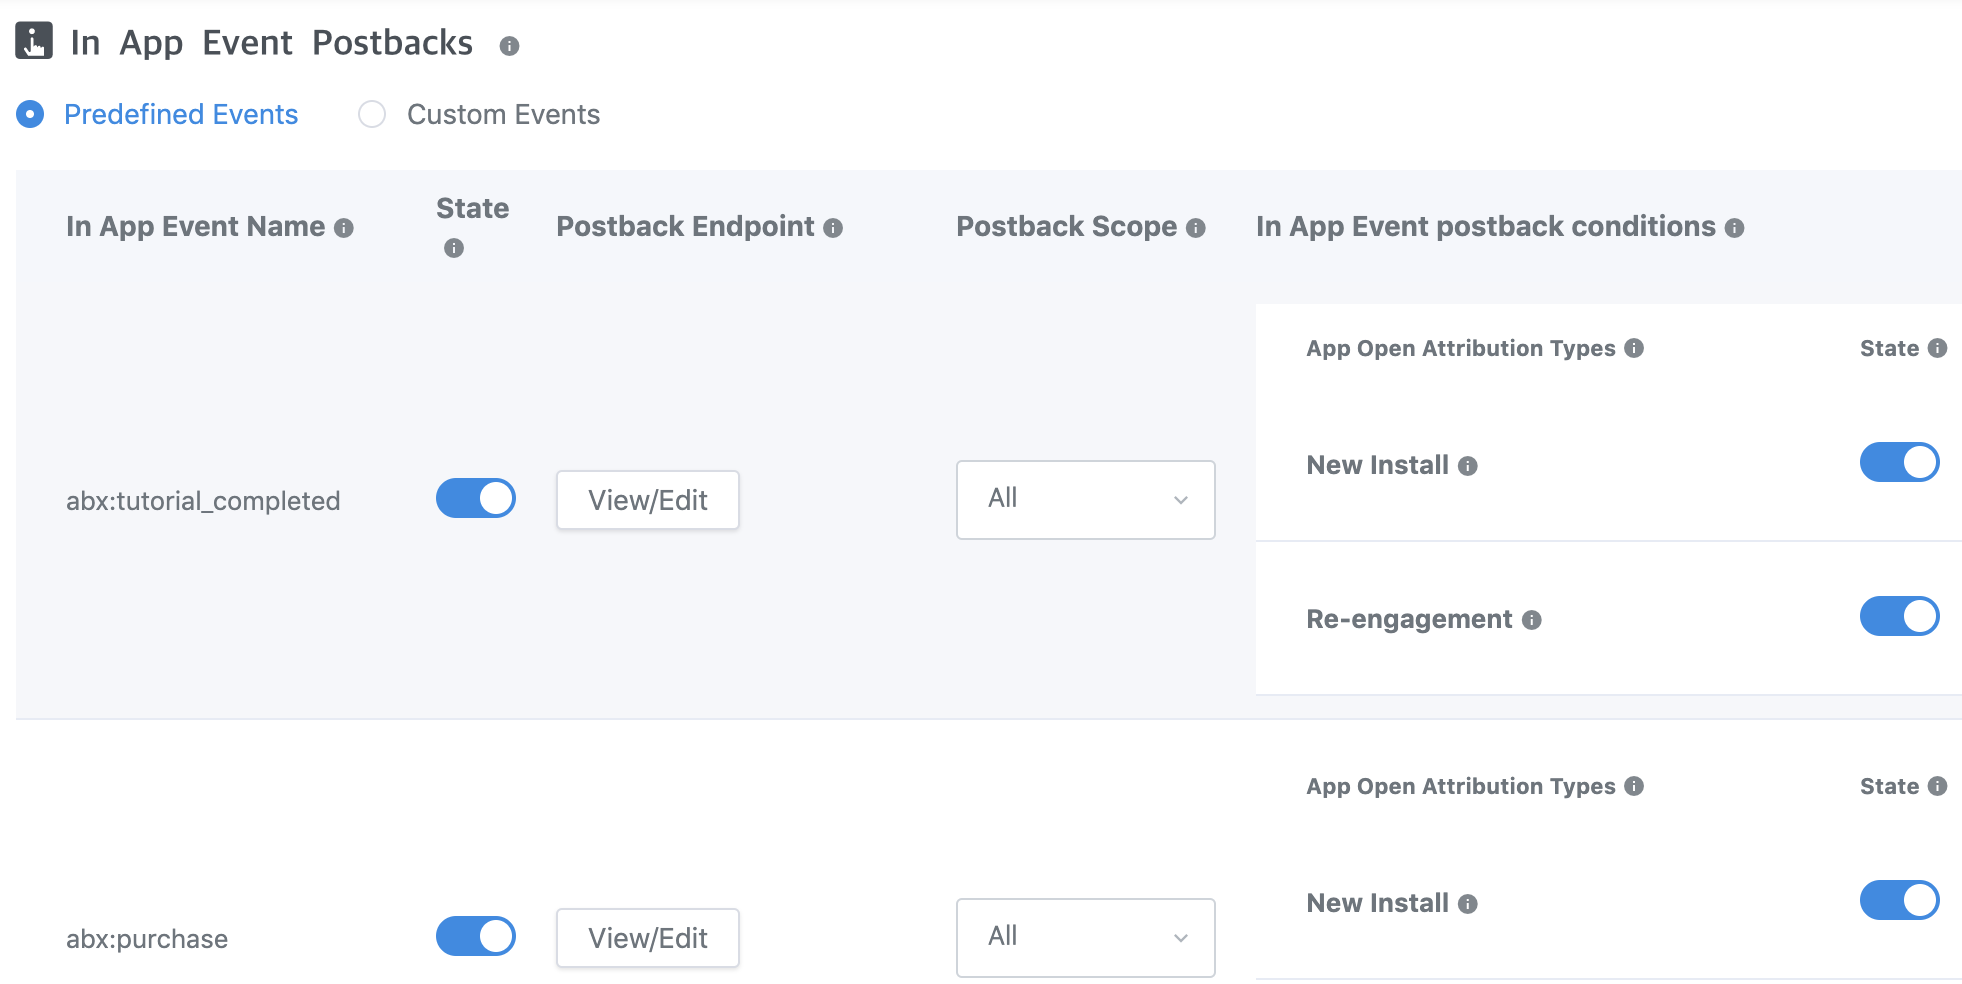1962x984 pixels.
Task: Select the Predefined Events radio button
Action: point(30,115)
